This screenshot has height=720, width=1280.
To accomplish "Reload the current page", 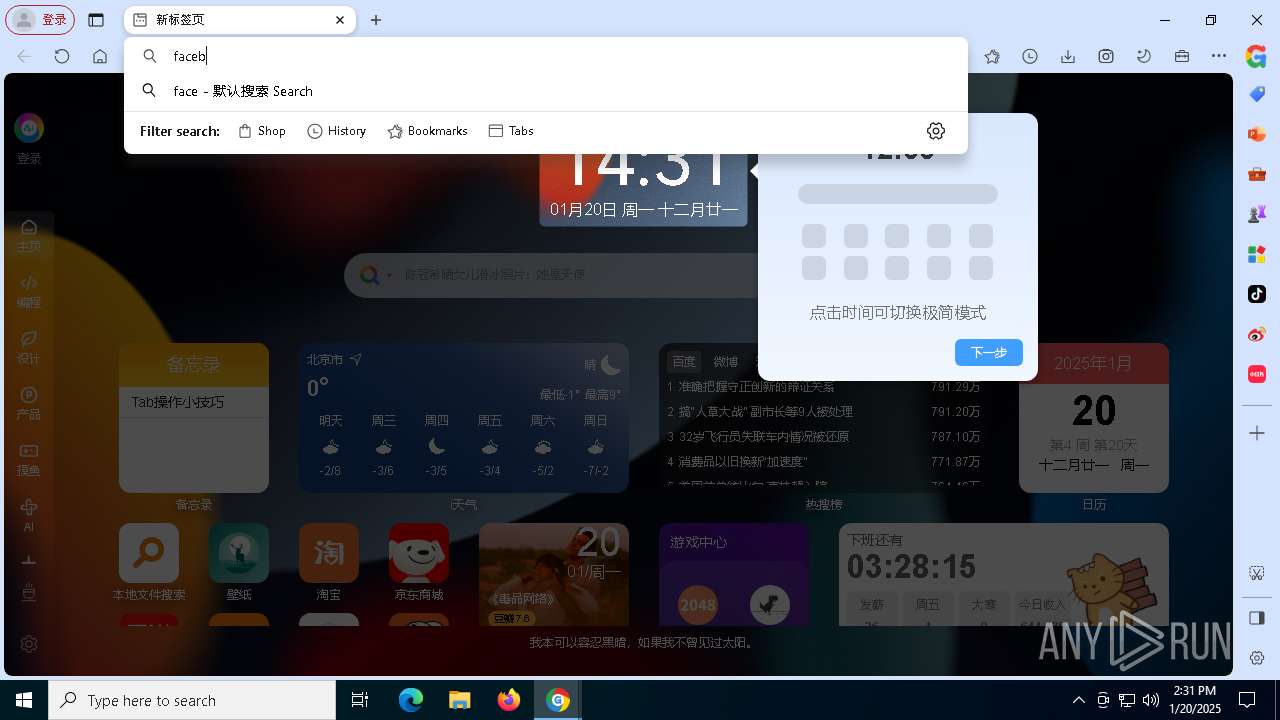I will click(x=62, y=57).
